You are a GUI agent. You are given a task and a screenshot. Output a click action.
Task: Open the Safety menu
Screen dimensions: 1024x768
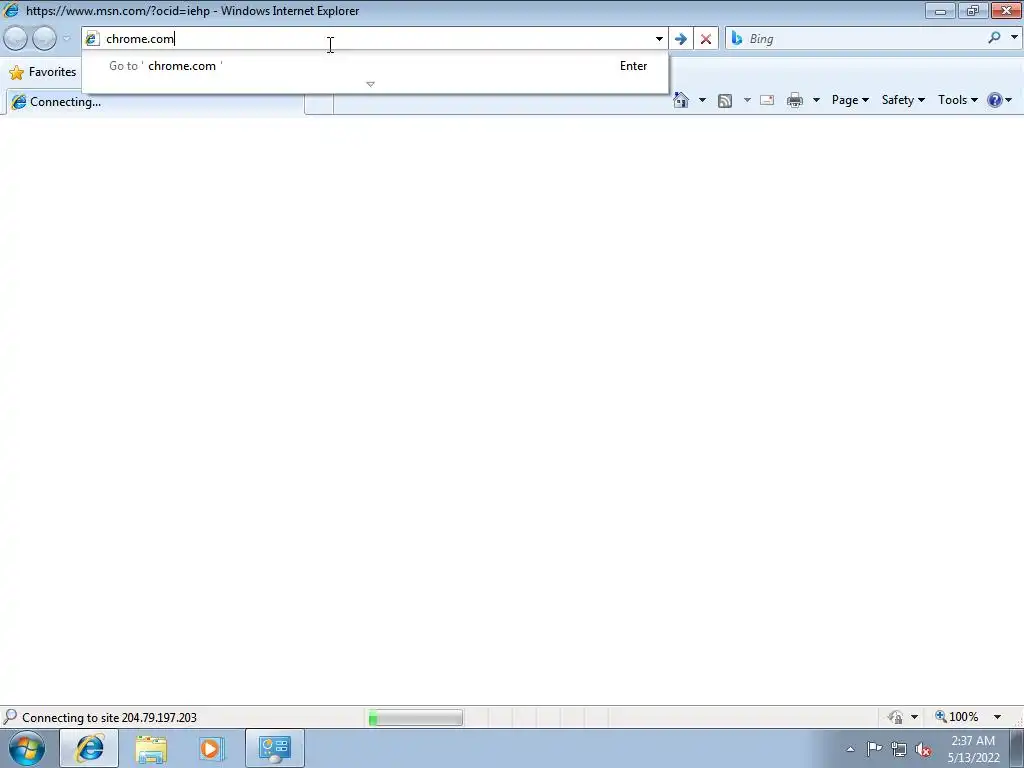coord(903,100)
